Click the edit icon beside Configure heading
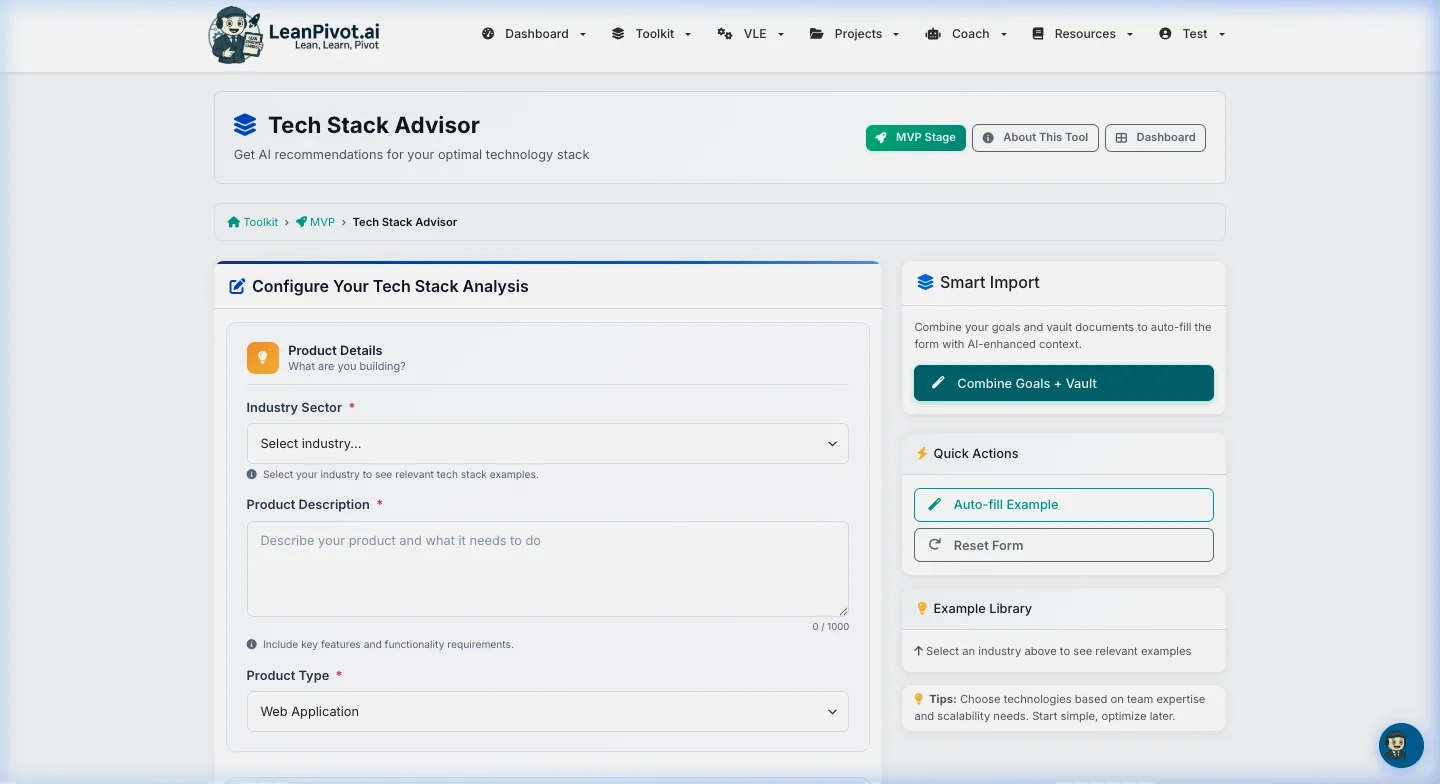This screenshot has width=1440, height=784. (x=237, y=287)
